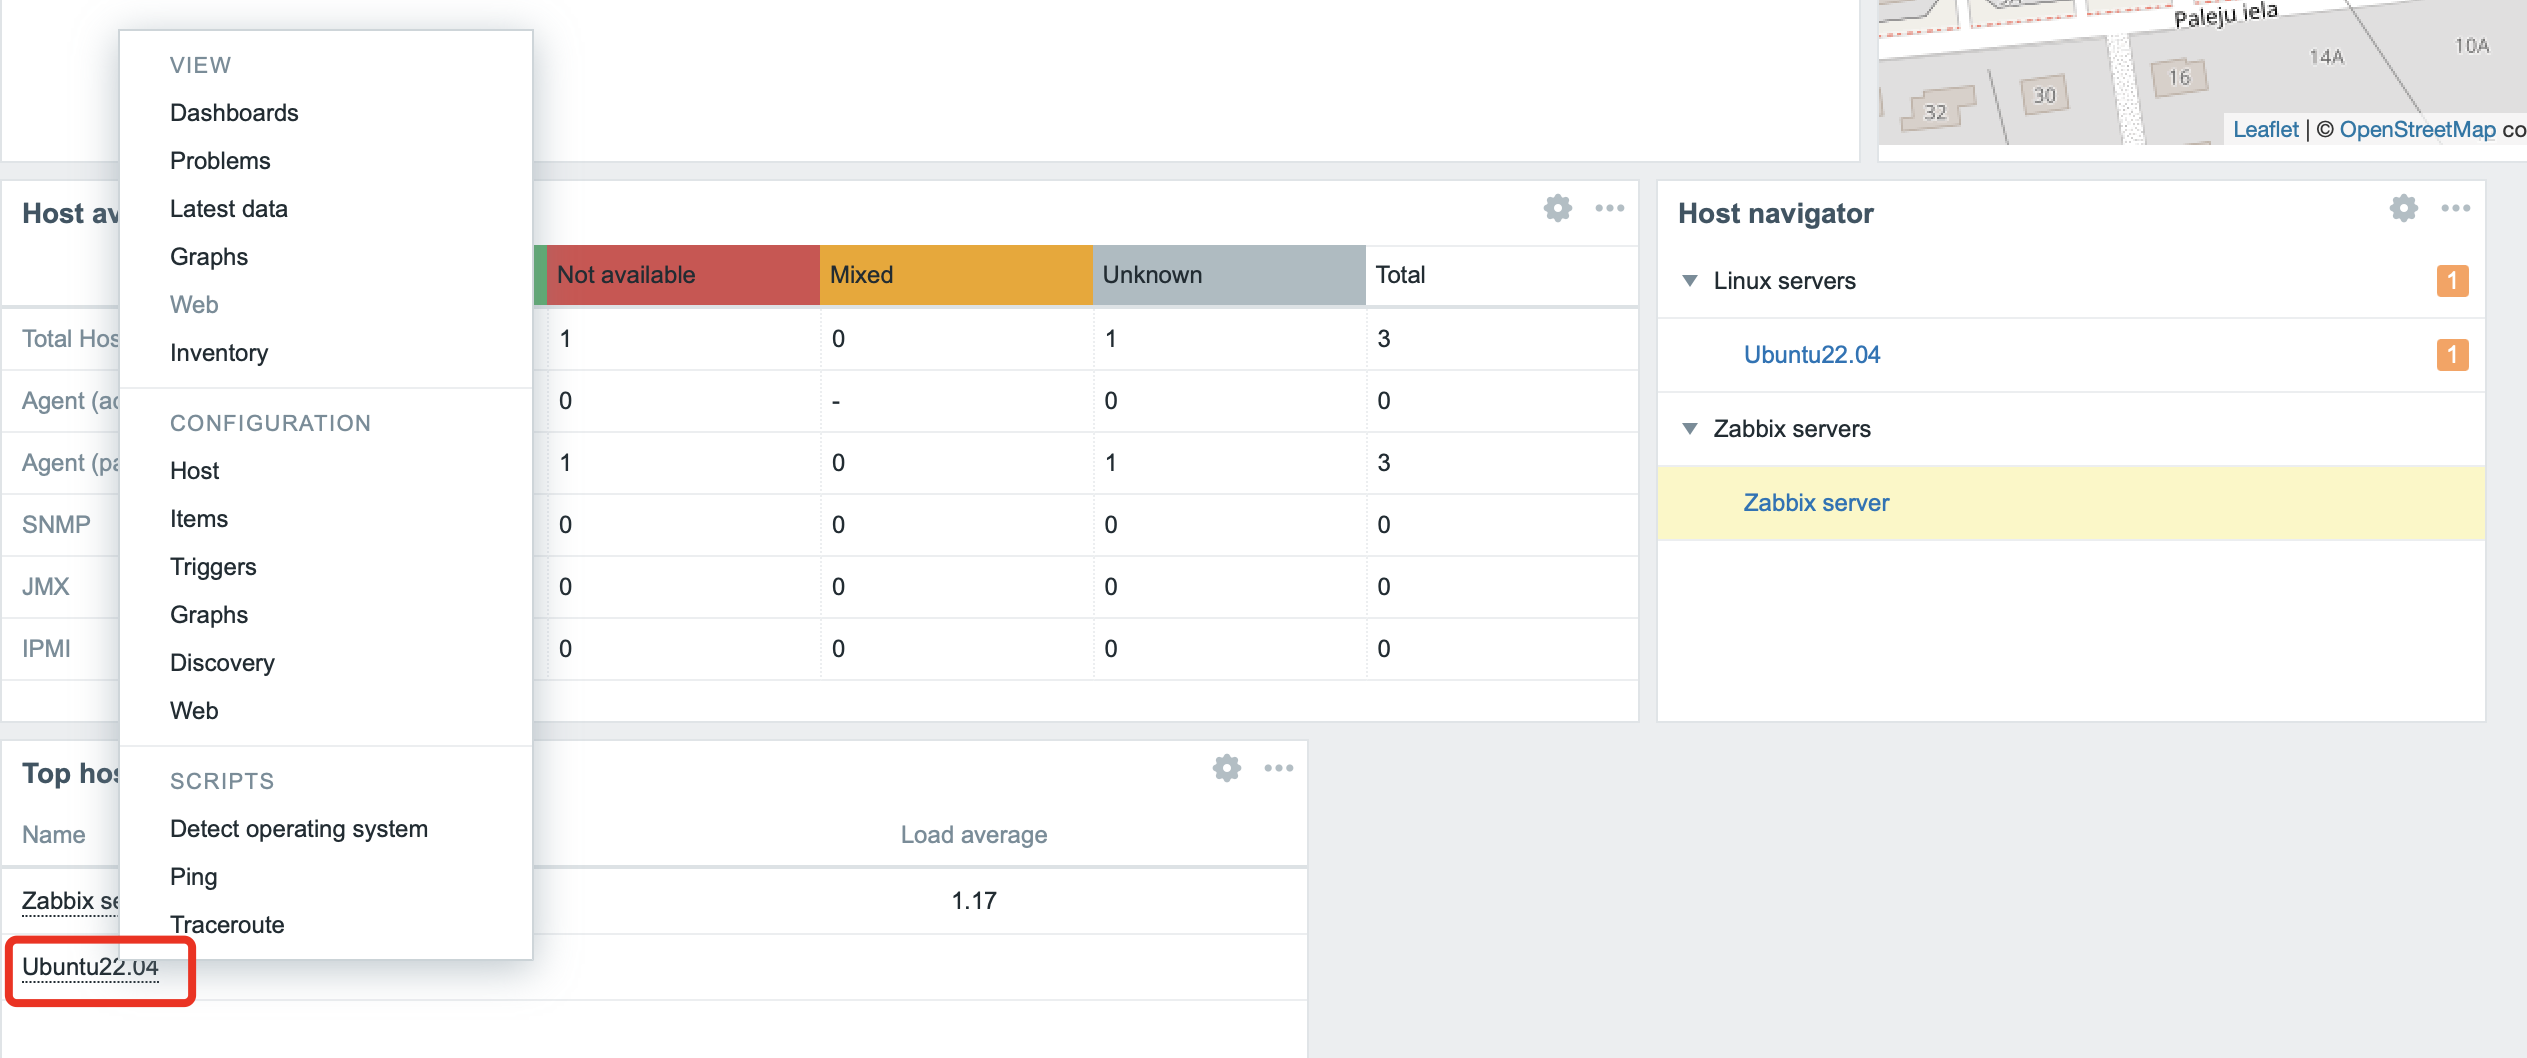Click Top hosts widget gear icon
Viewport: 2527px width, 1058px height.
1226,768
